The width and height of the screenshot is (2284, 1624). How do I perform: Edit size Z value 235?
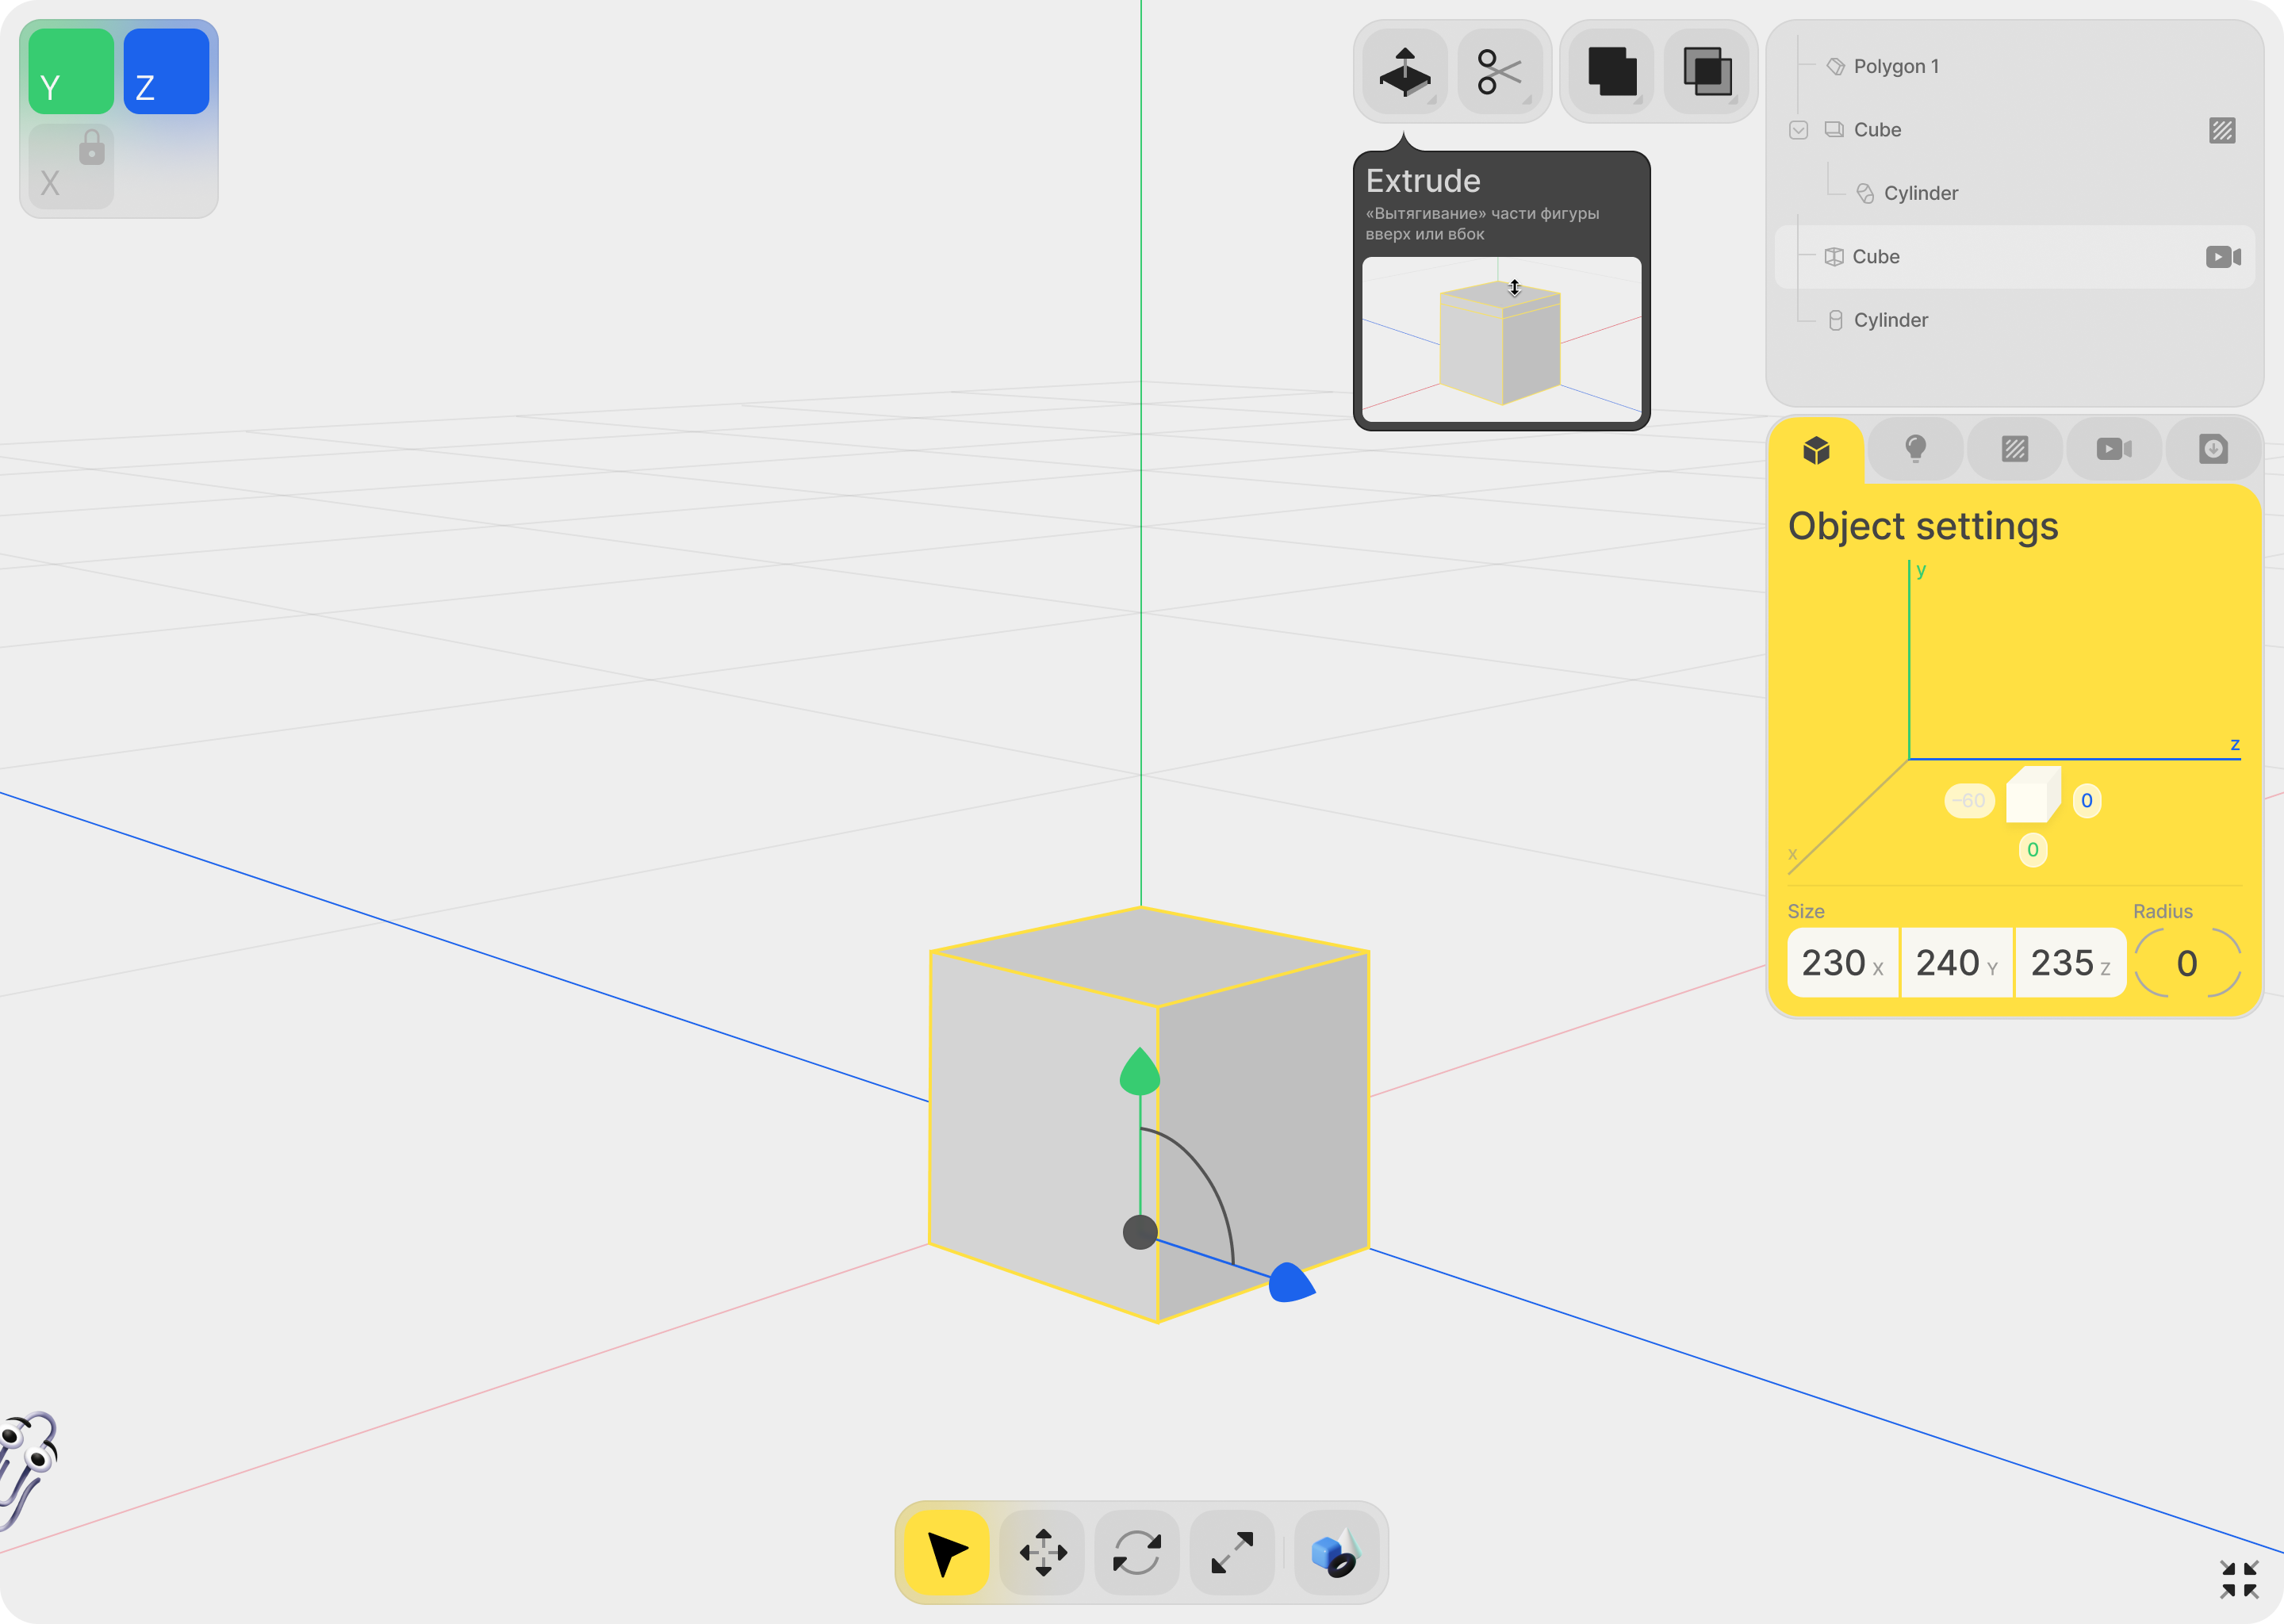point(2070,963)
